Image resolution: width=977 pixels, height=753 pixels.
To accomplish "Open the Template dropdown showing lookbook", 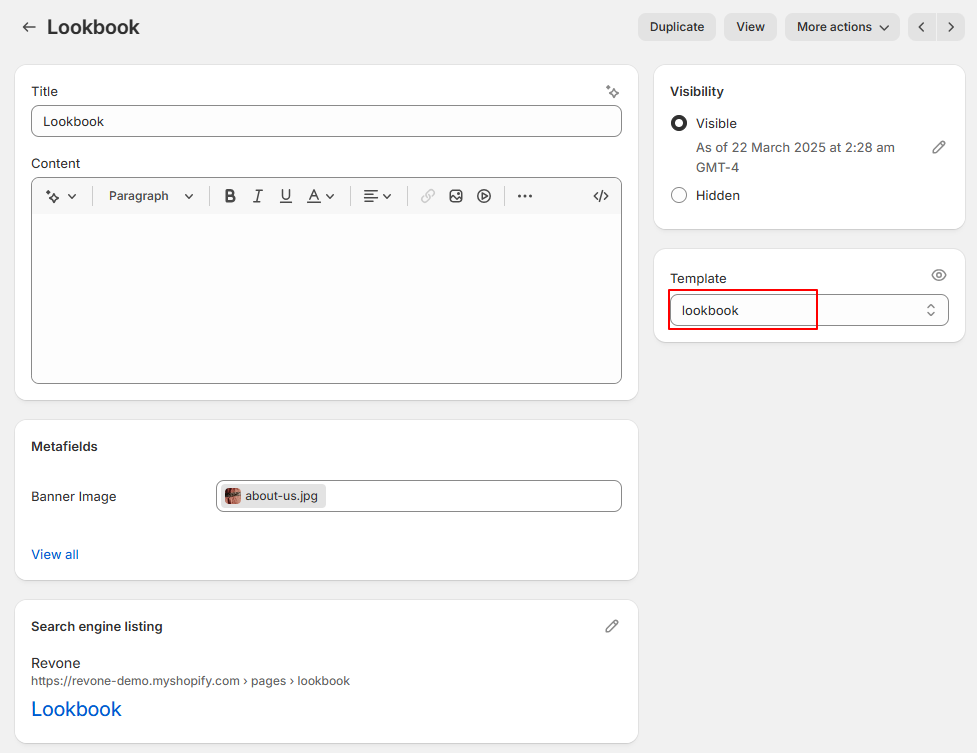I will click(x=808, y=310).
